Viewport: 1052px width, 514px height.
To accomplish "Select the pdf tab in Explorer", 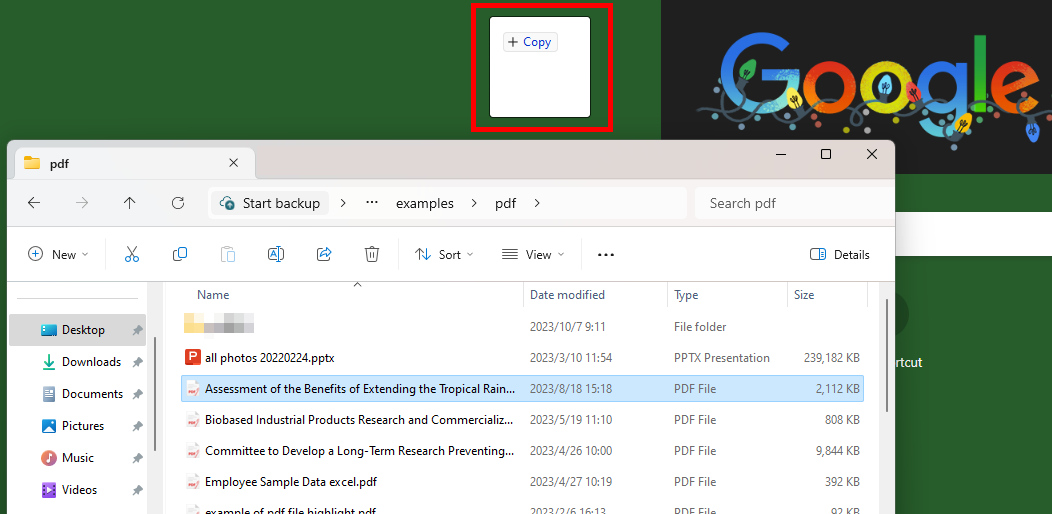I will point(134,163).
